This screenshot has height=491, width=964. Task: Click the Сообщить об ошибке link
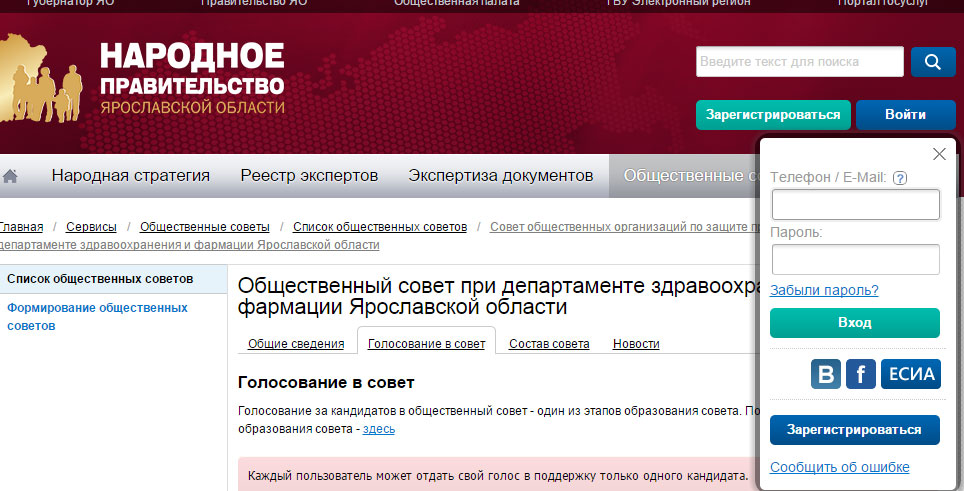tap(839, 468)
